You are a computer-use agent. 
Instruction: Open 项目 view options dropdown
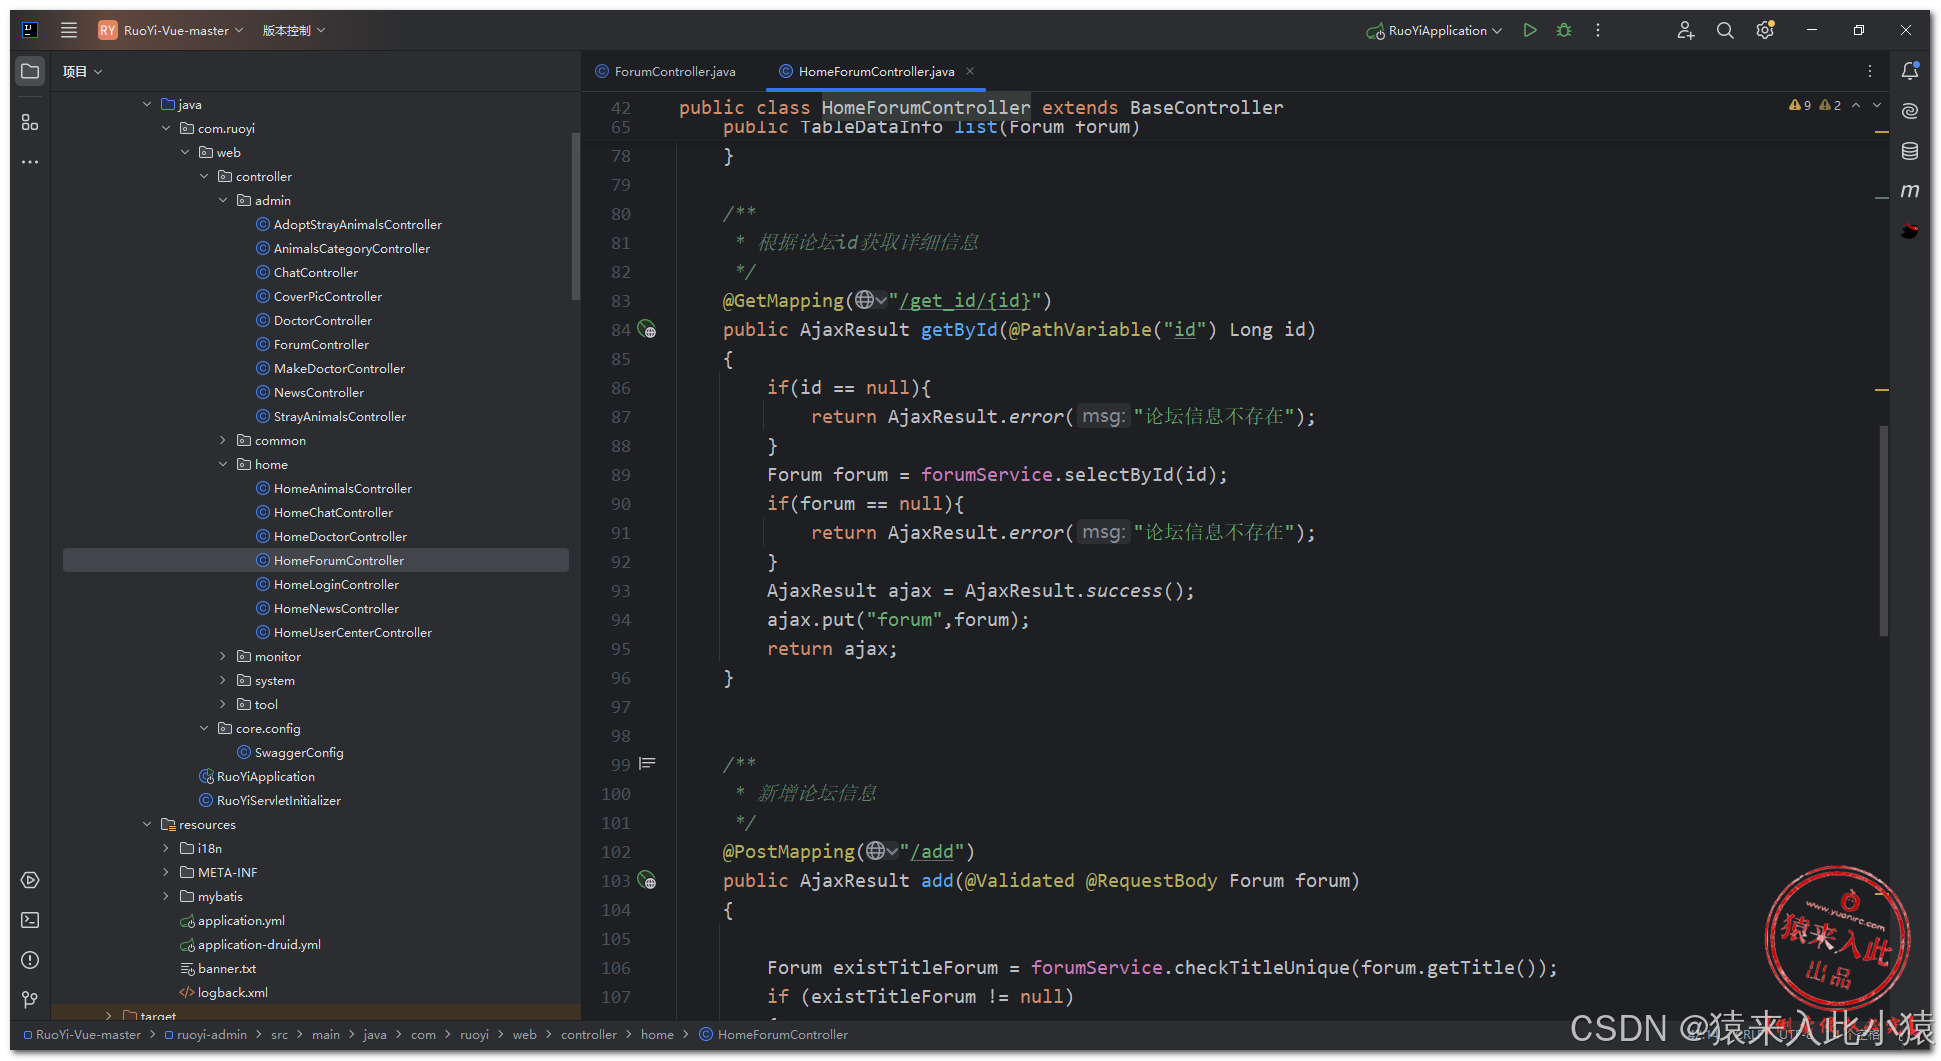tap(82, 71)
